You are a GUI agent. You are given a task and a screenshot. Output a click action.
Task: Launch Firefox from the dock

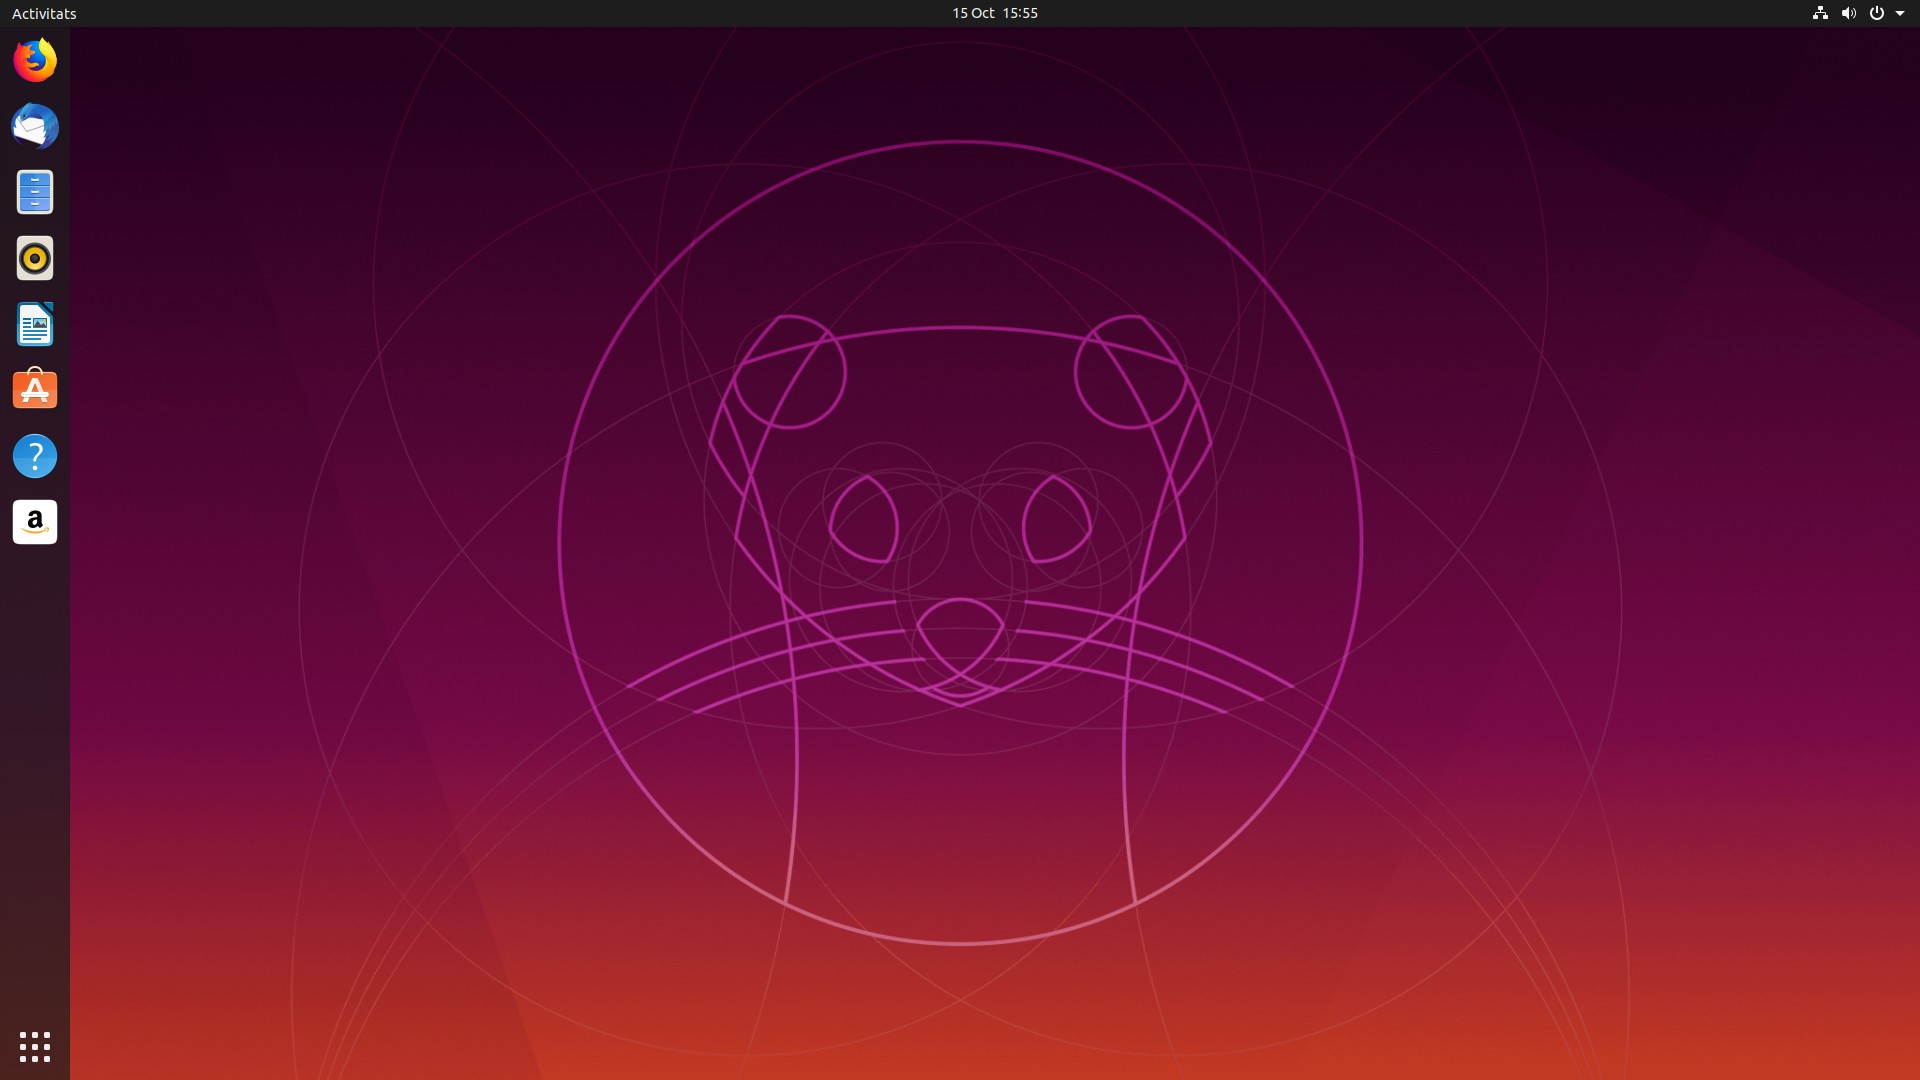[35, 60]
